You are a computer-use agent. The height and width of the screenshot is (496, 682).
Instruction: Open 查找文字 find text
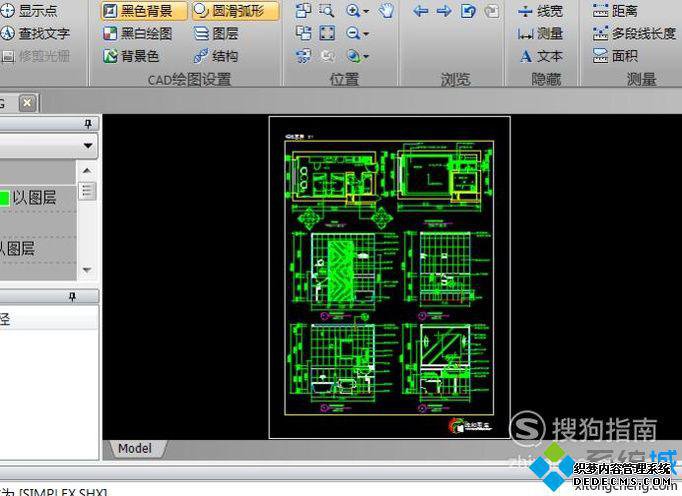35,34
